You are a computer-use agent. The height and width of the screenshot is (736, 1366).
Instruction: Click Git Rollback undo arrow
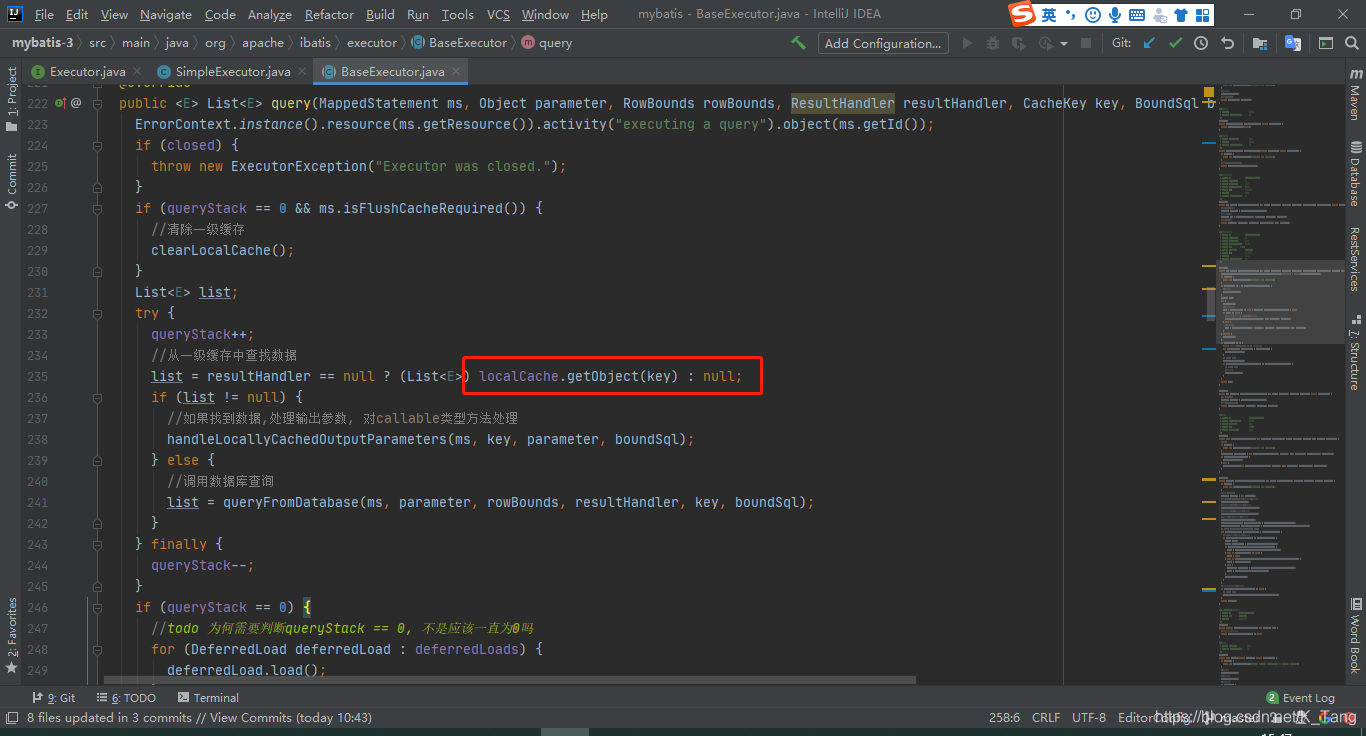click(x=1227, y=43)
